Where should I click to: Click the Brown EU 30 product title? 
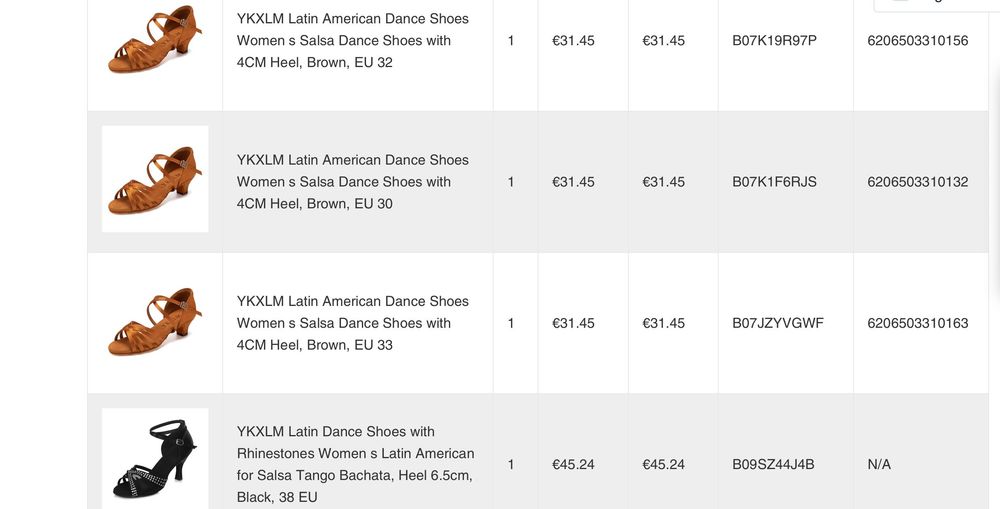352,181
